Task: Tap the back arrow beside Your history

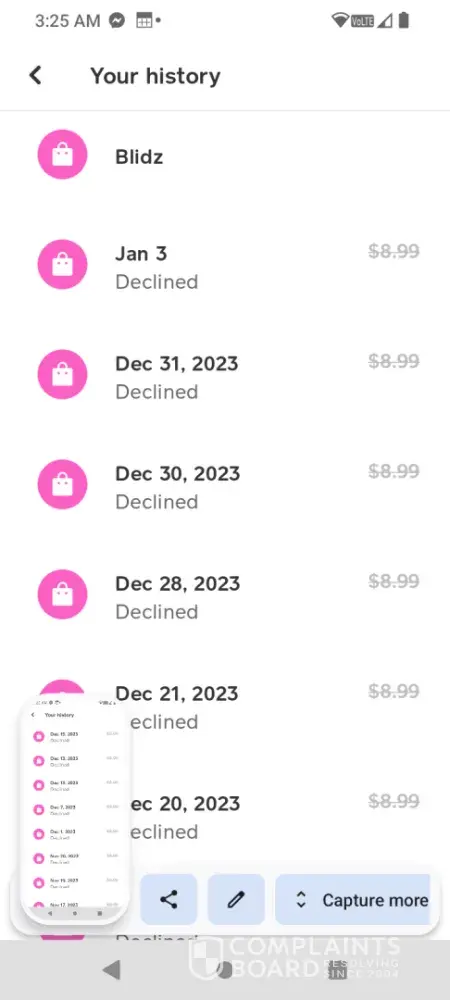Action: point(35,75)
